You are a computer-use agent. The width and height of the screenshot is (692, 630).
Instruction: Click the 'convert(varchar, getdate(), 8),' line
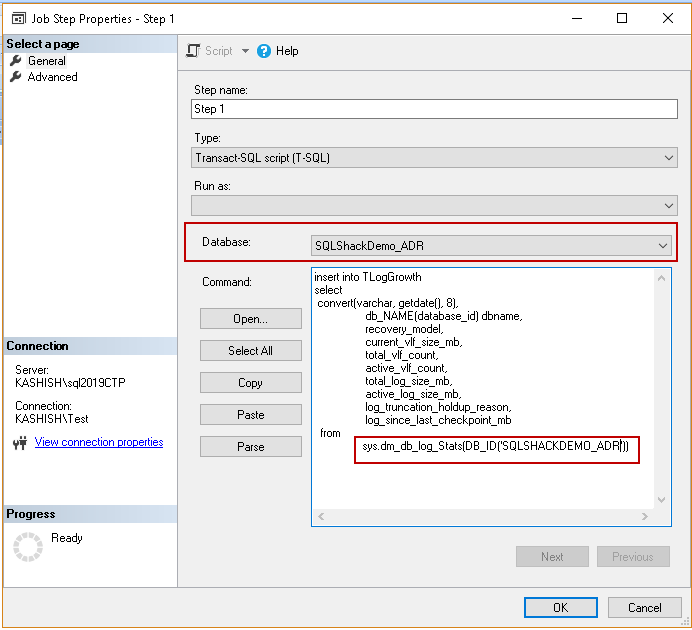click(388, 303)
